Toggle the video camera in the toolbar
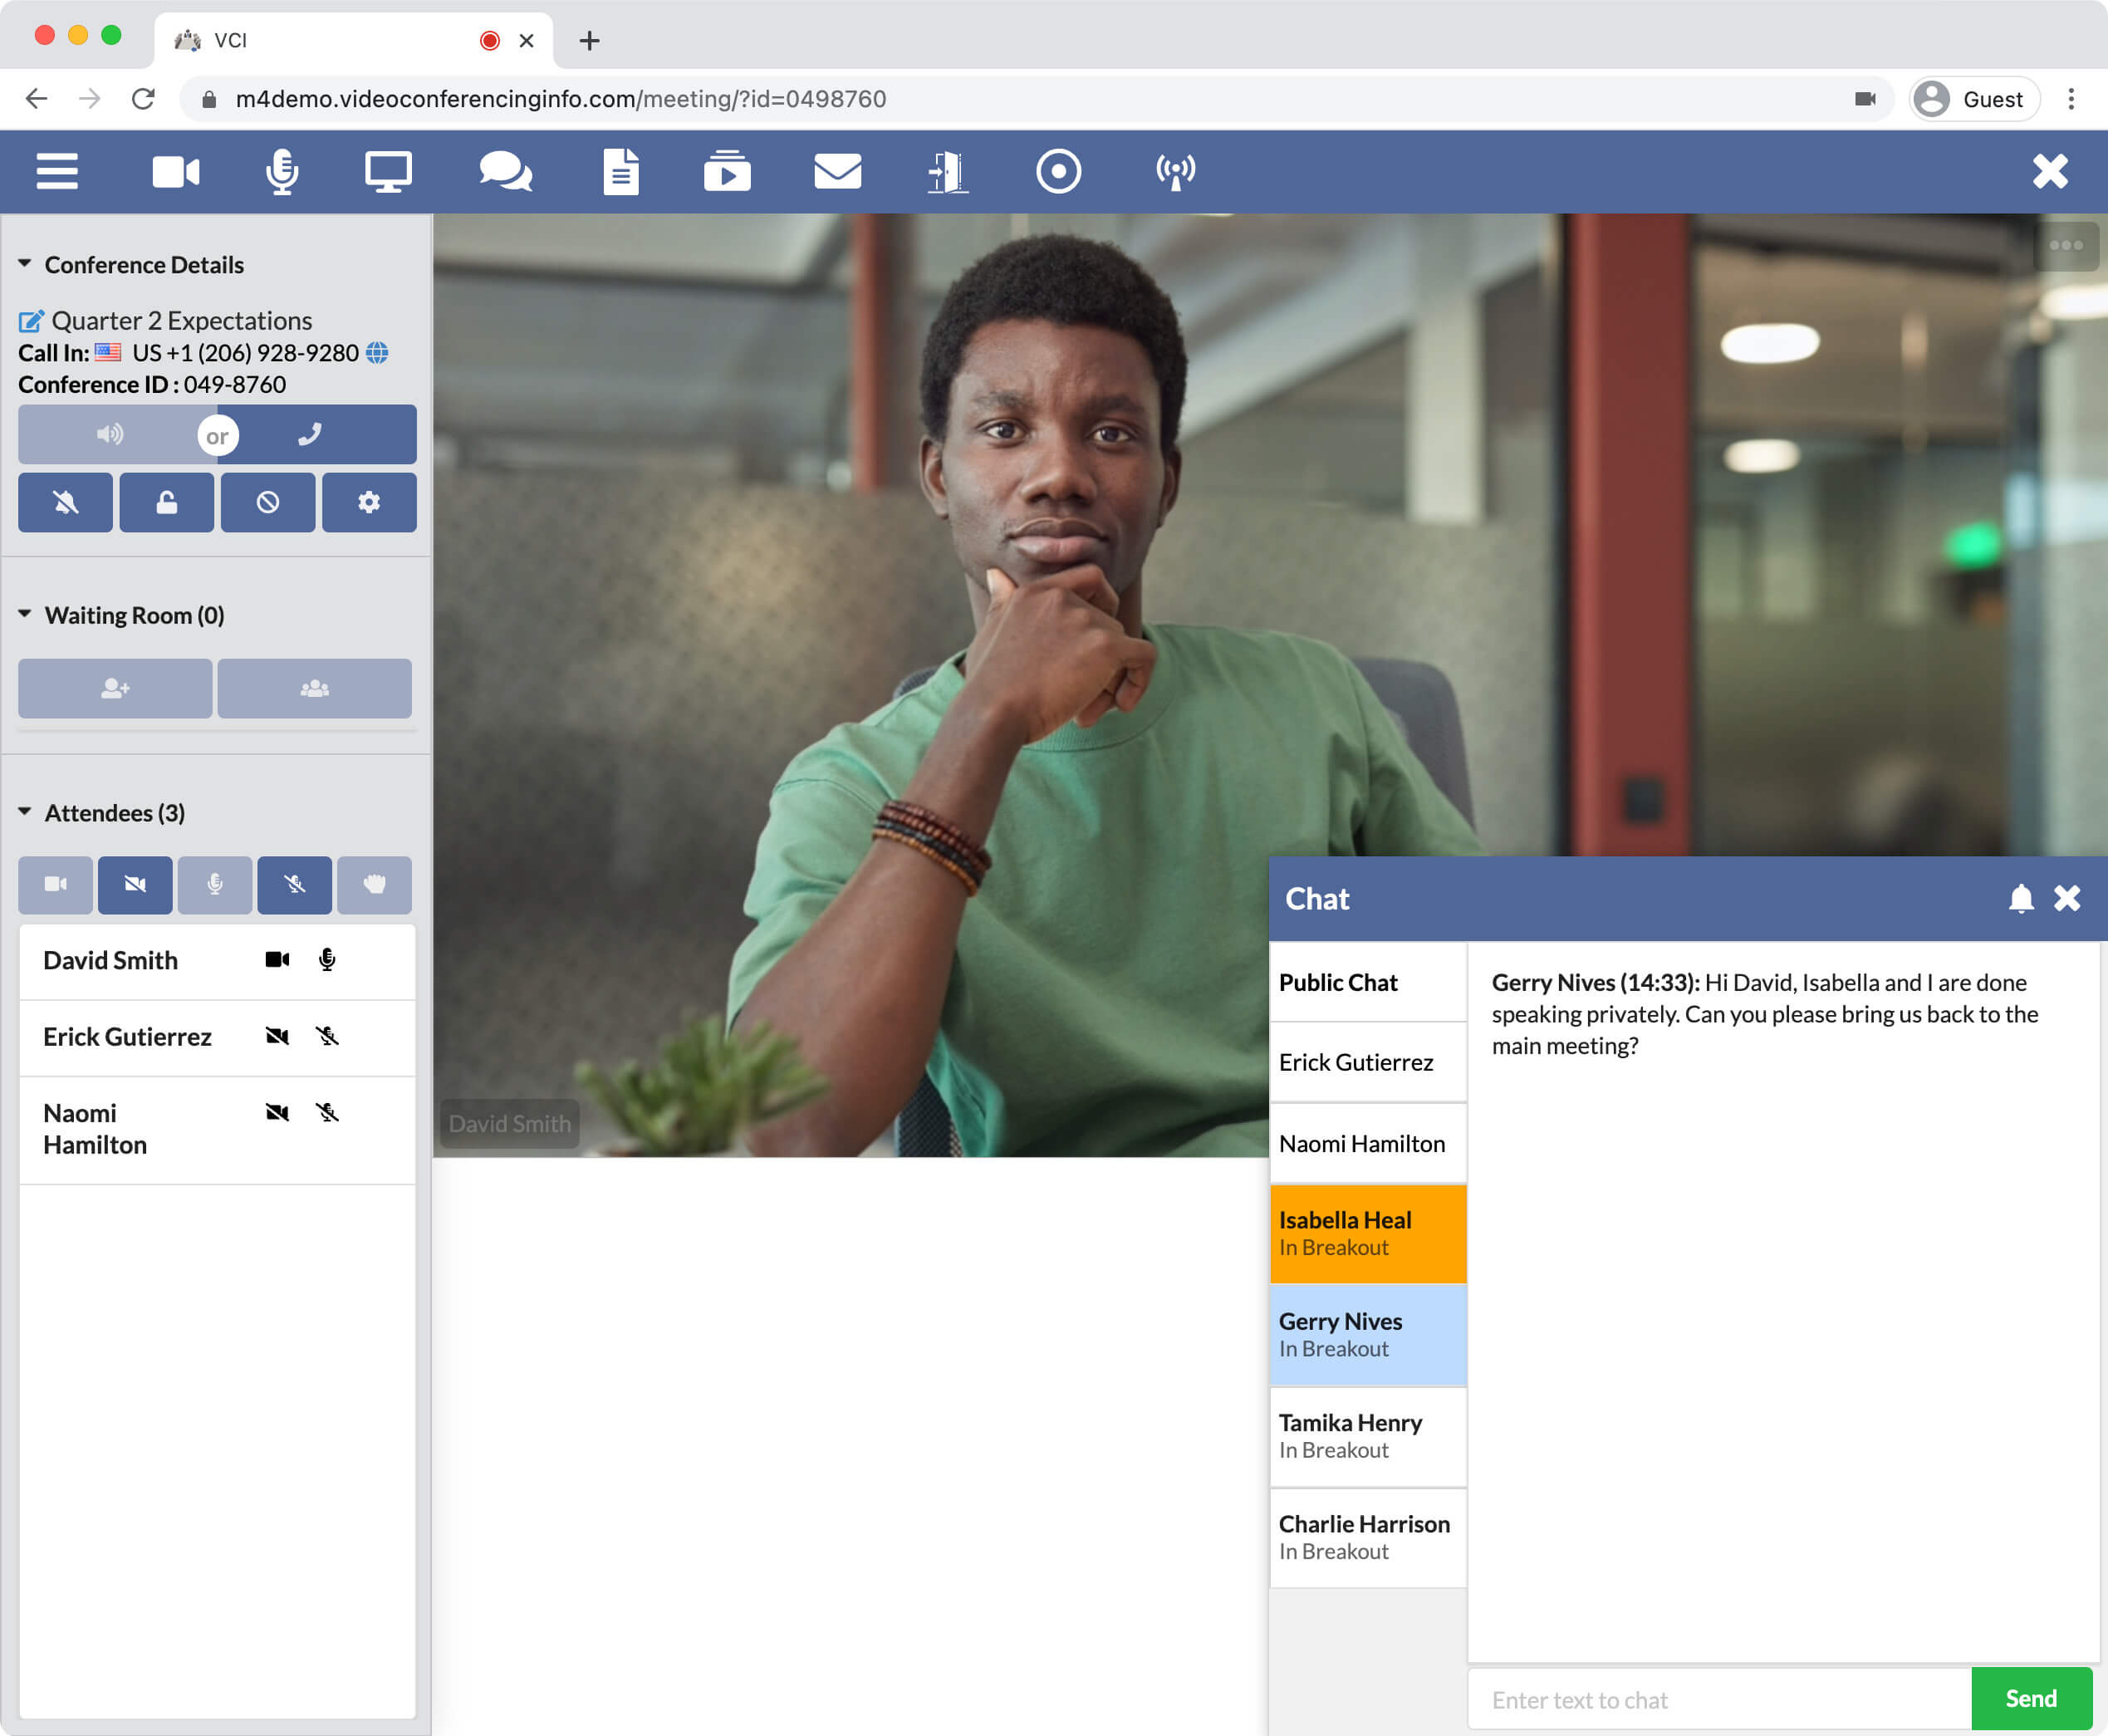The image size is (2108, 1736). 176,171
